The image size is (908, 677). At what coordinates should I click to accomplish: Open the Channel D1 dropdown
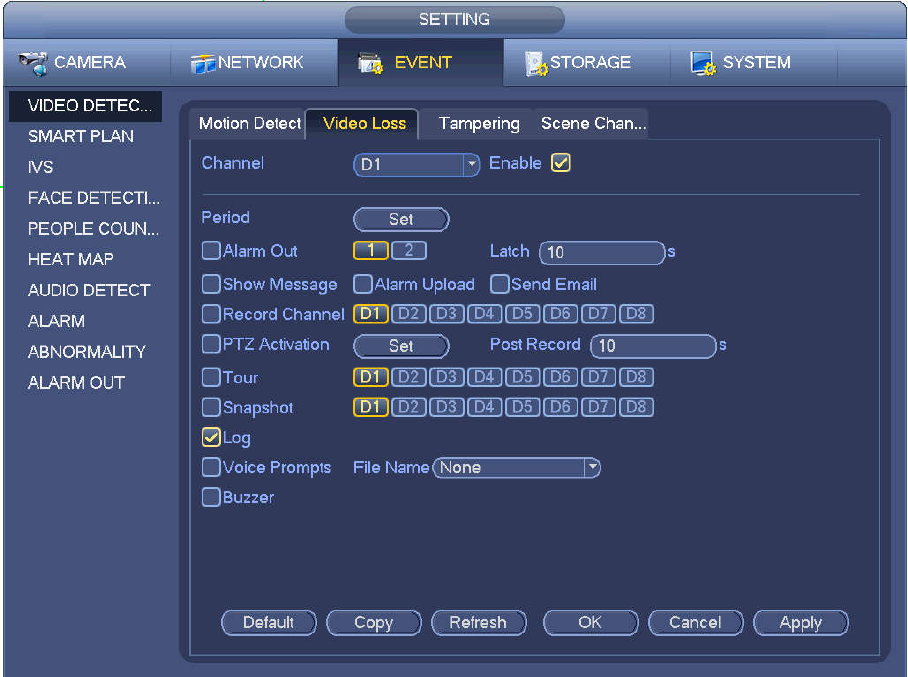[x=416, y=165]
